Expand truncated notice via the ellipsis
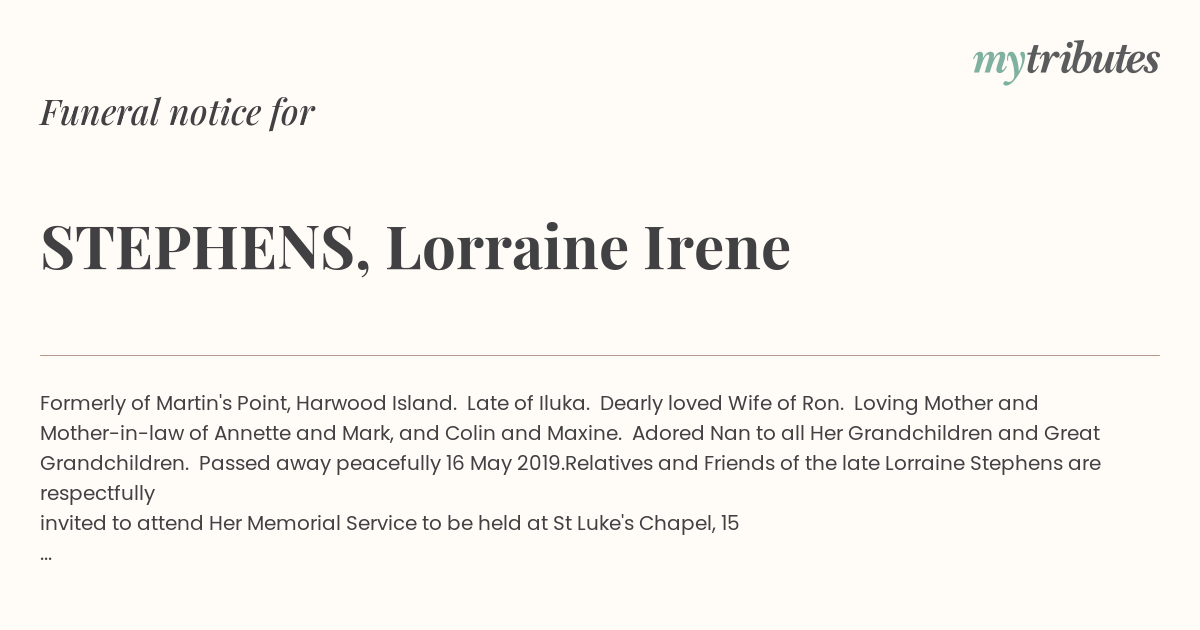 click(x=46, y=554)
